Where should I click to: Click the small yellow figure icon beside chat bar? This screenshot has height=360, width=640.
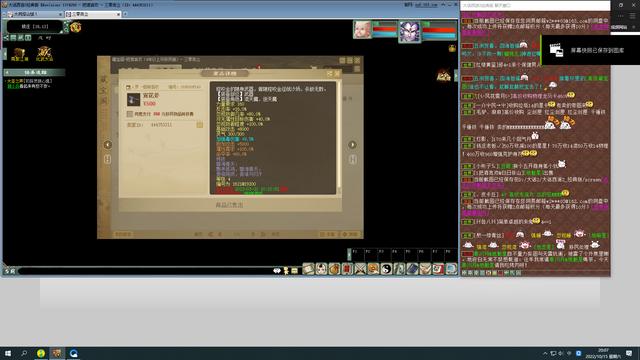[x=286, y=271]
